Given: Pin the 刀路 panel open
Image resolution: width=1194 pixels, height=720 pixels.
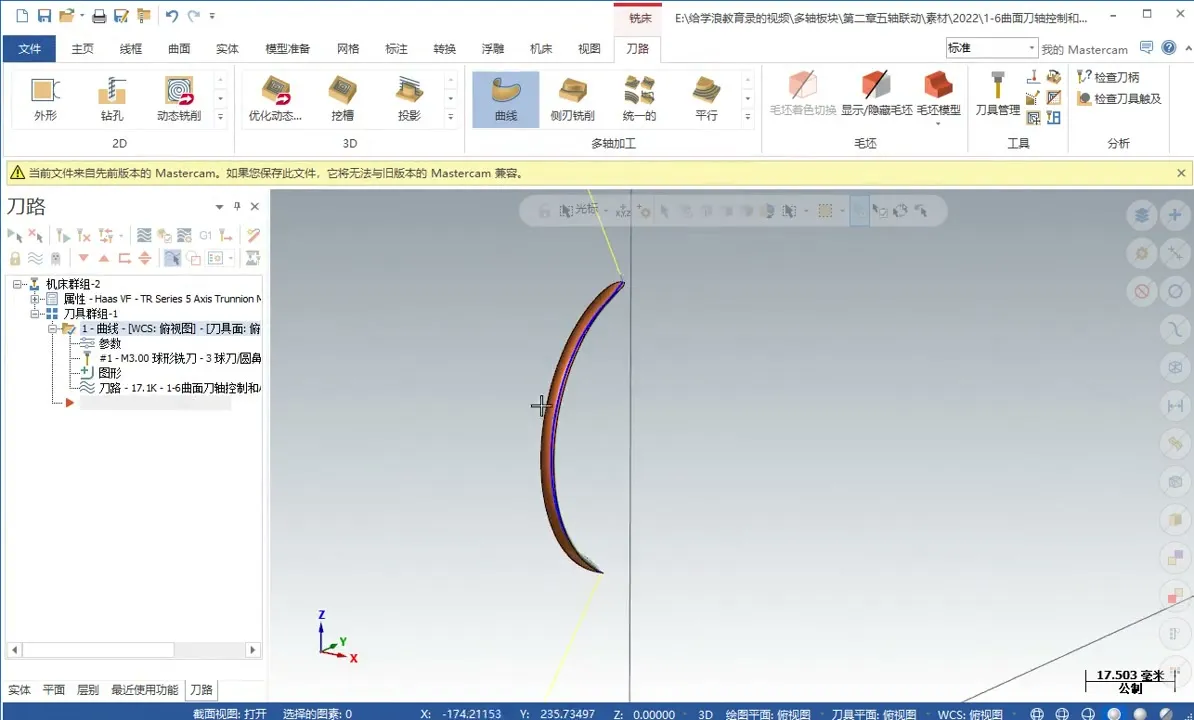Looking at the screenshot, I should (x=237, y=206).
